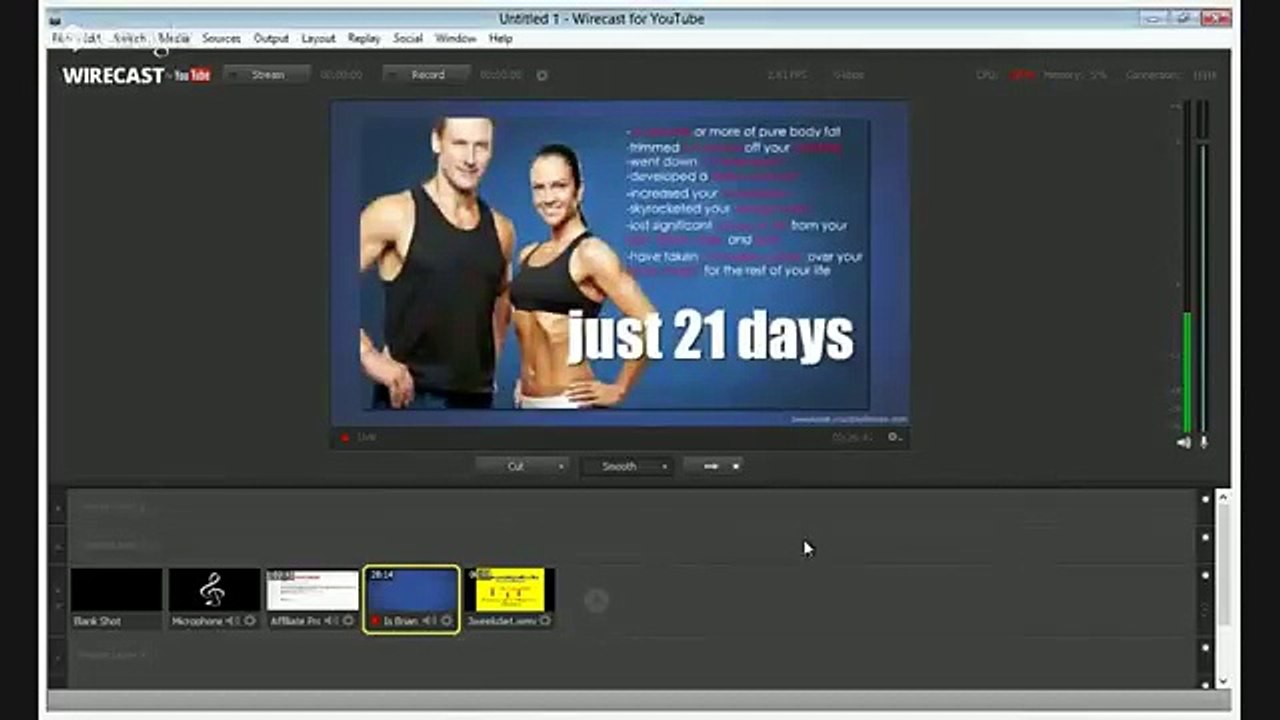Expand the first master layer row
The height and width of the screenshot is (720, 1280).
coord(58,508)
